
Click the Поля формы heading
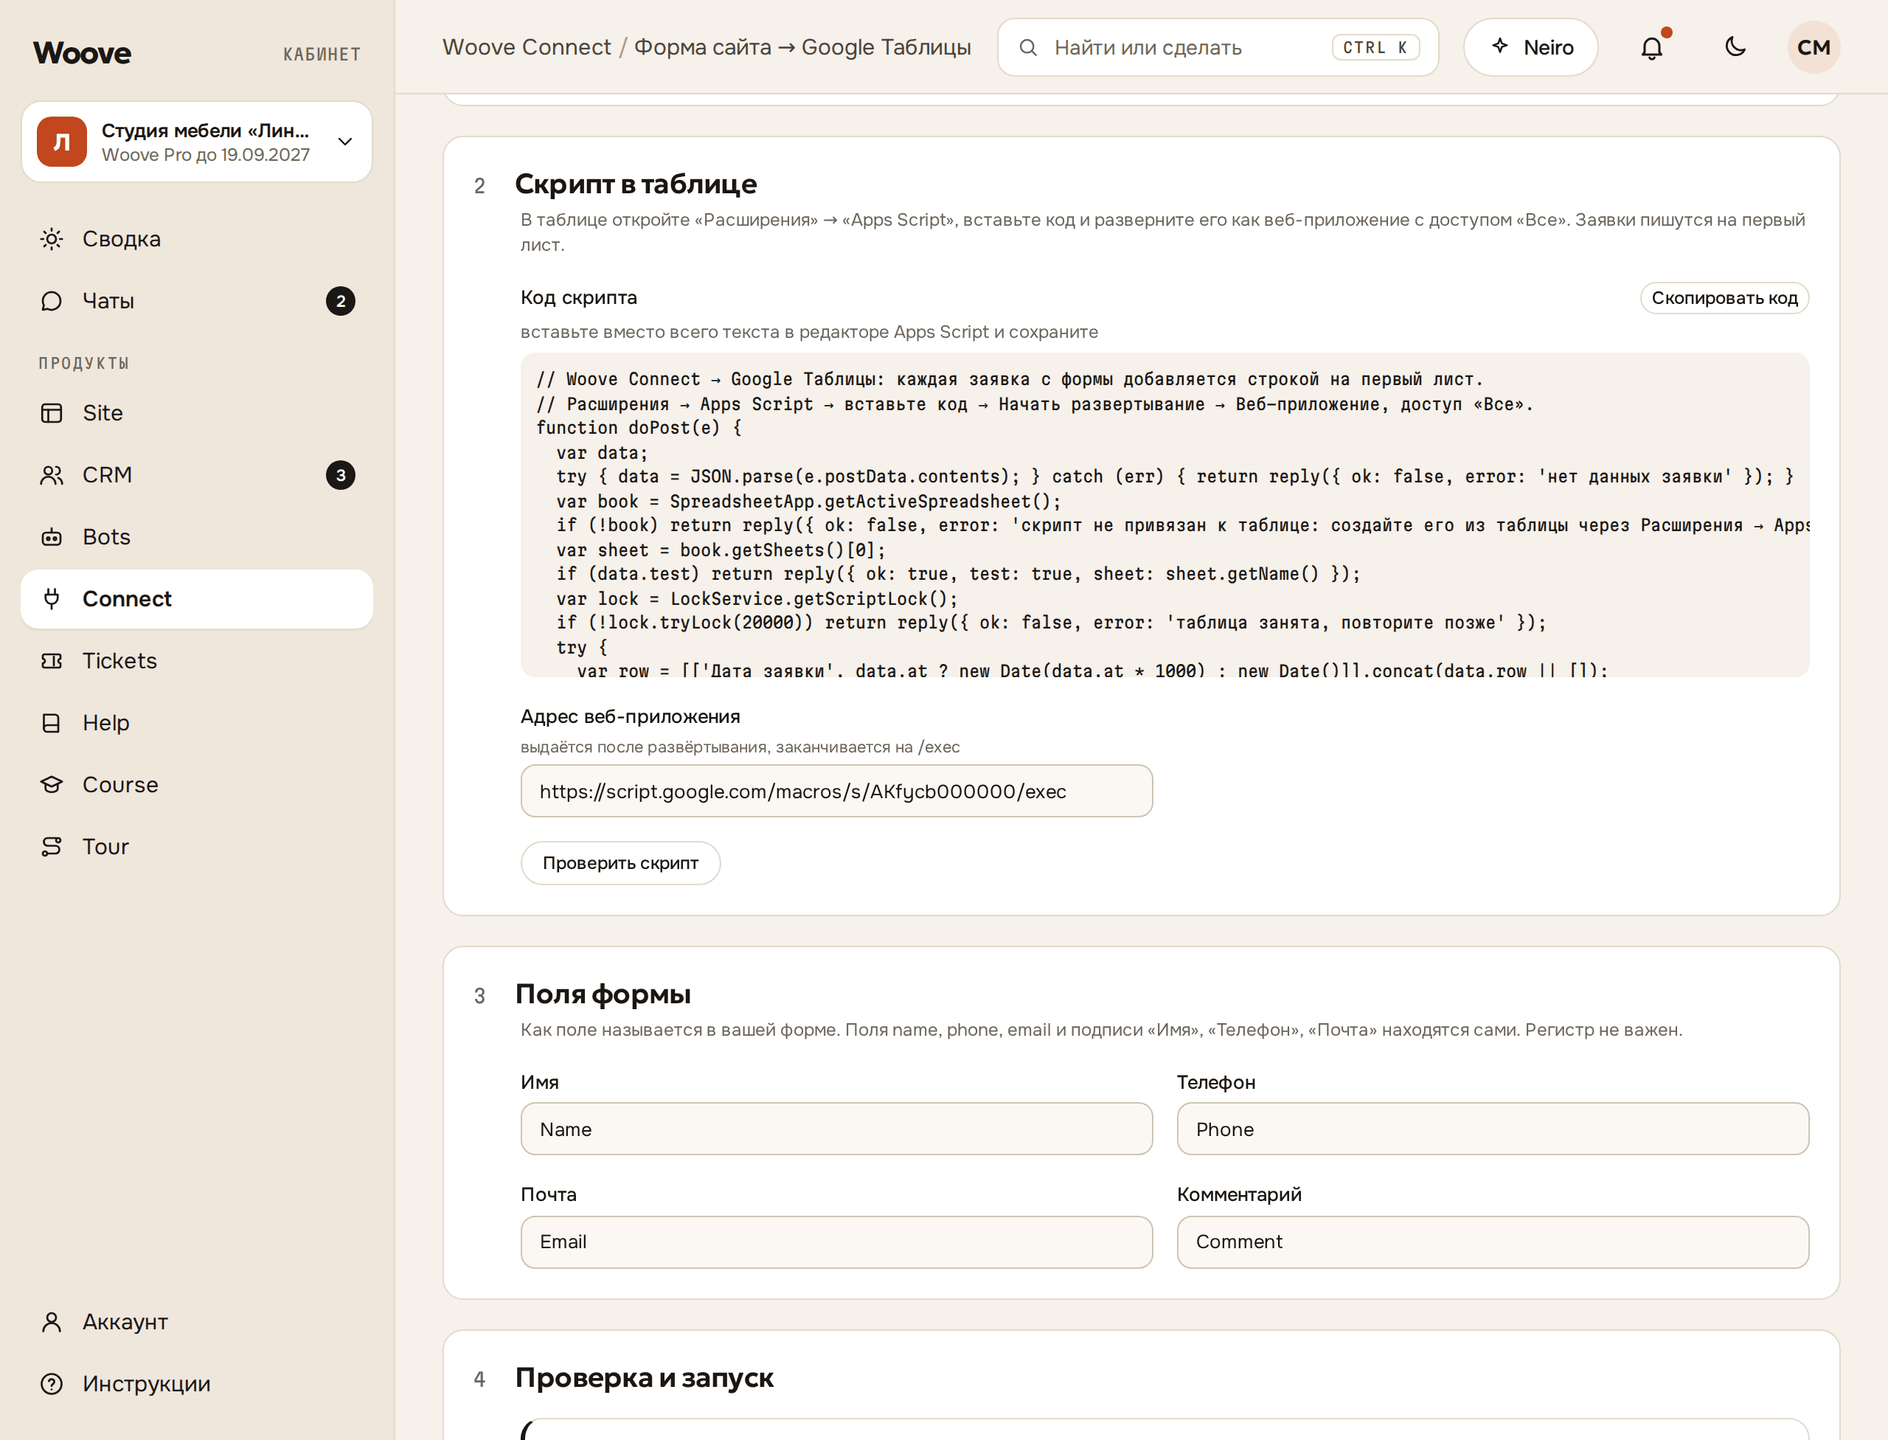click(603, 994)
